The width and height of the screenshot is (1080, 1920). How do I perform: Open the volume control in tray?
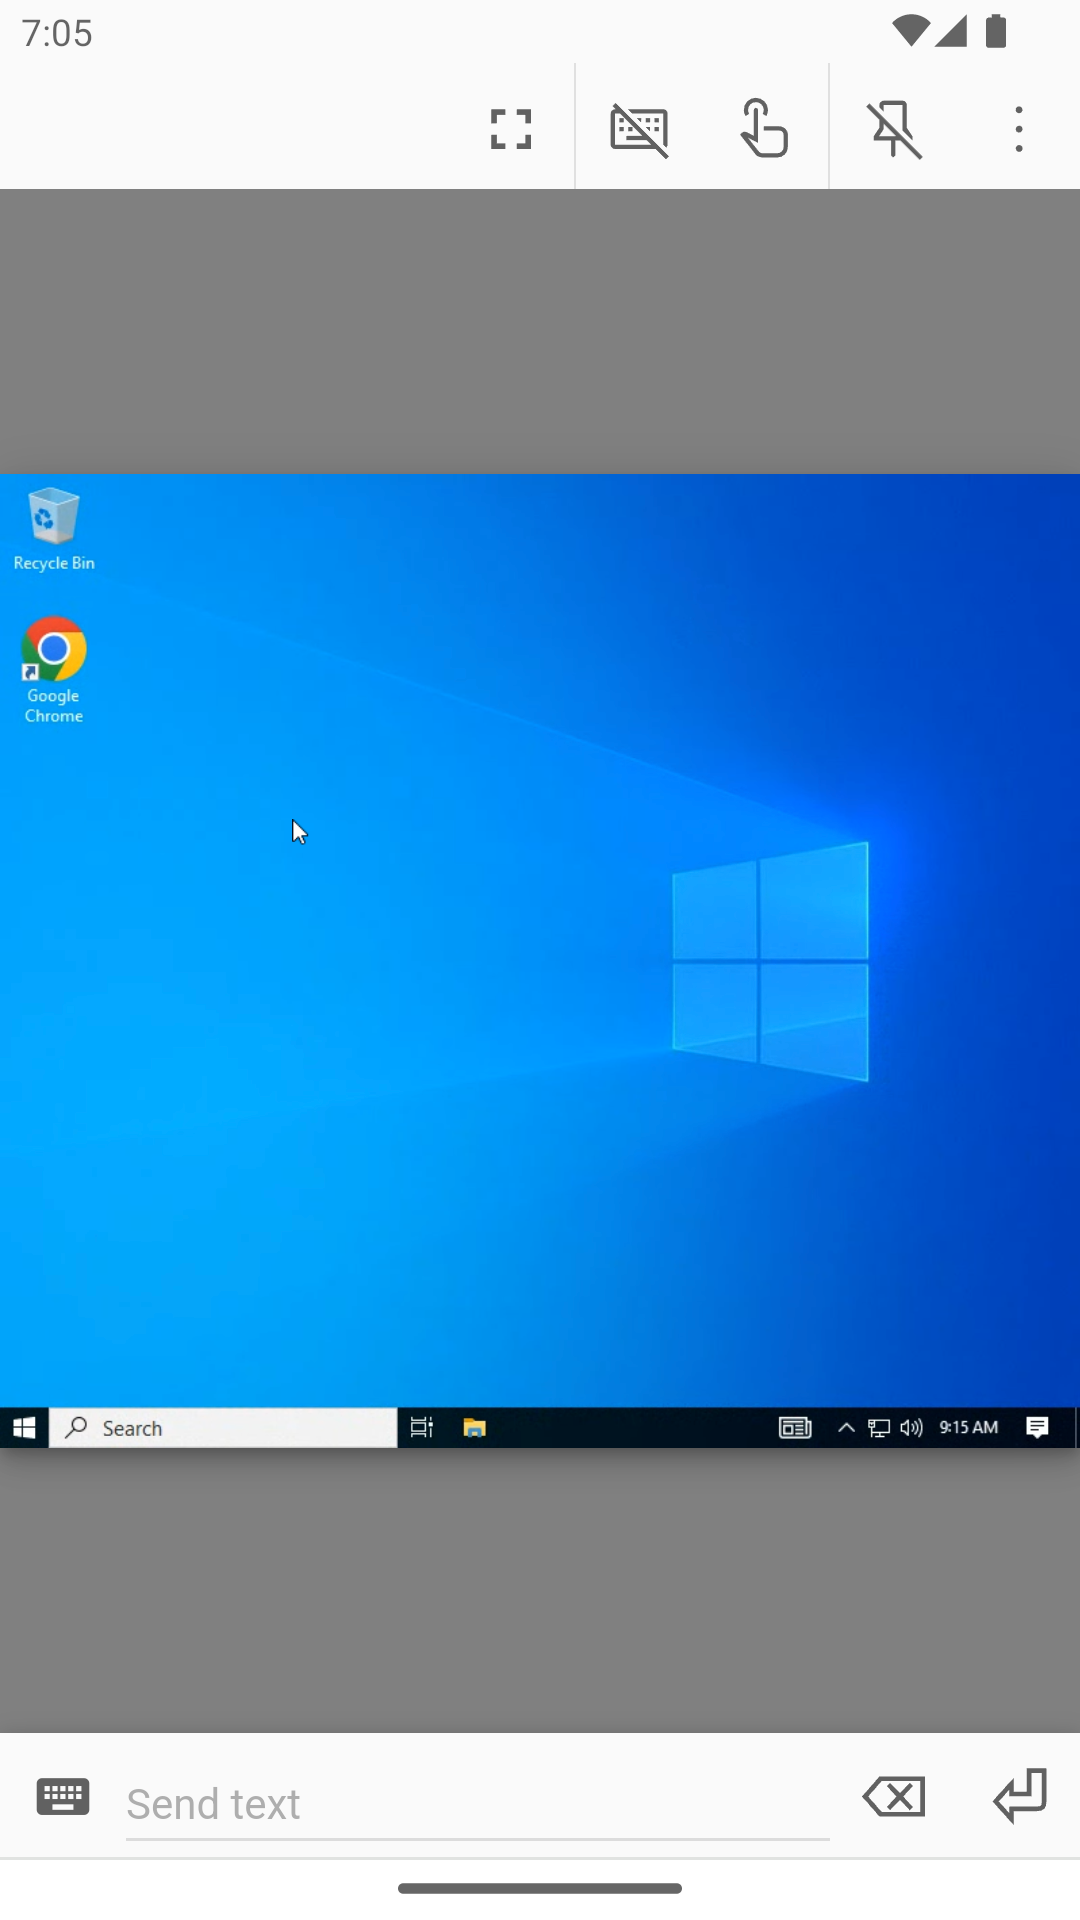[x=911, y=1428]
